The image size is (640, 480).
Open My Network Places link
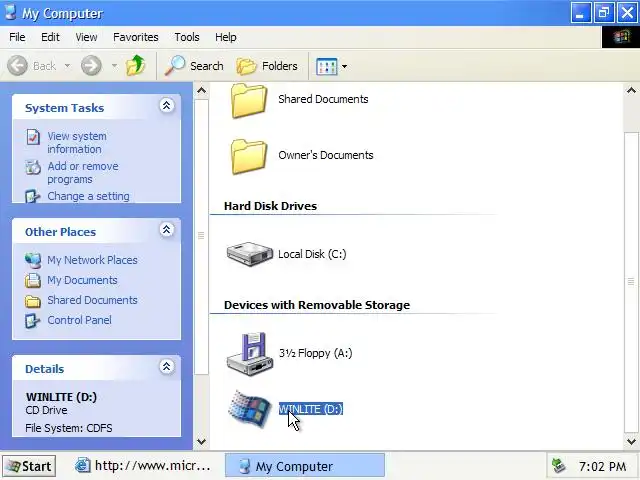point(92,260)
